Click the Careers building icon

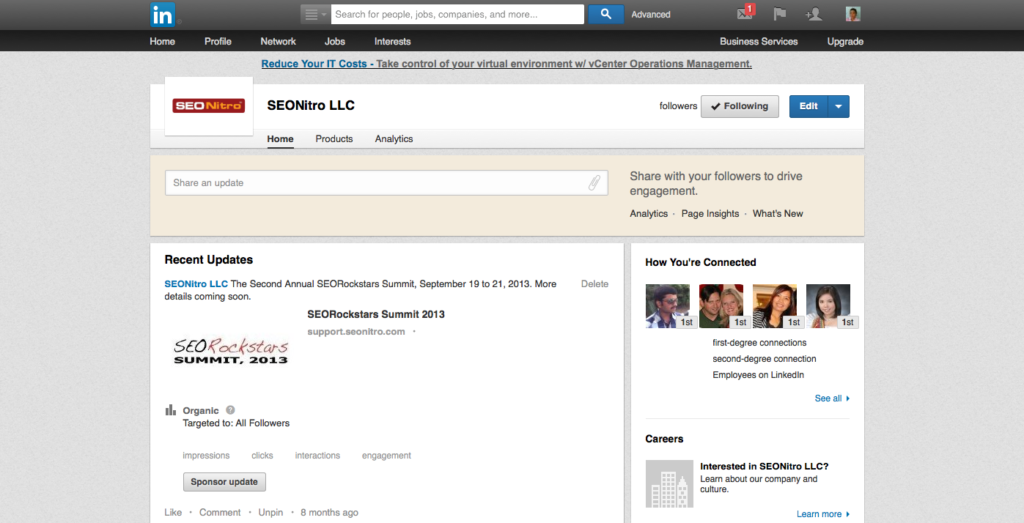[x=669, y=484]
